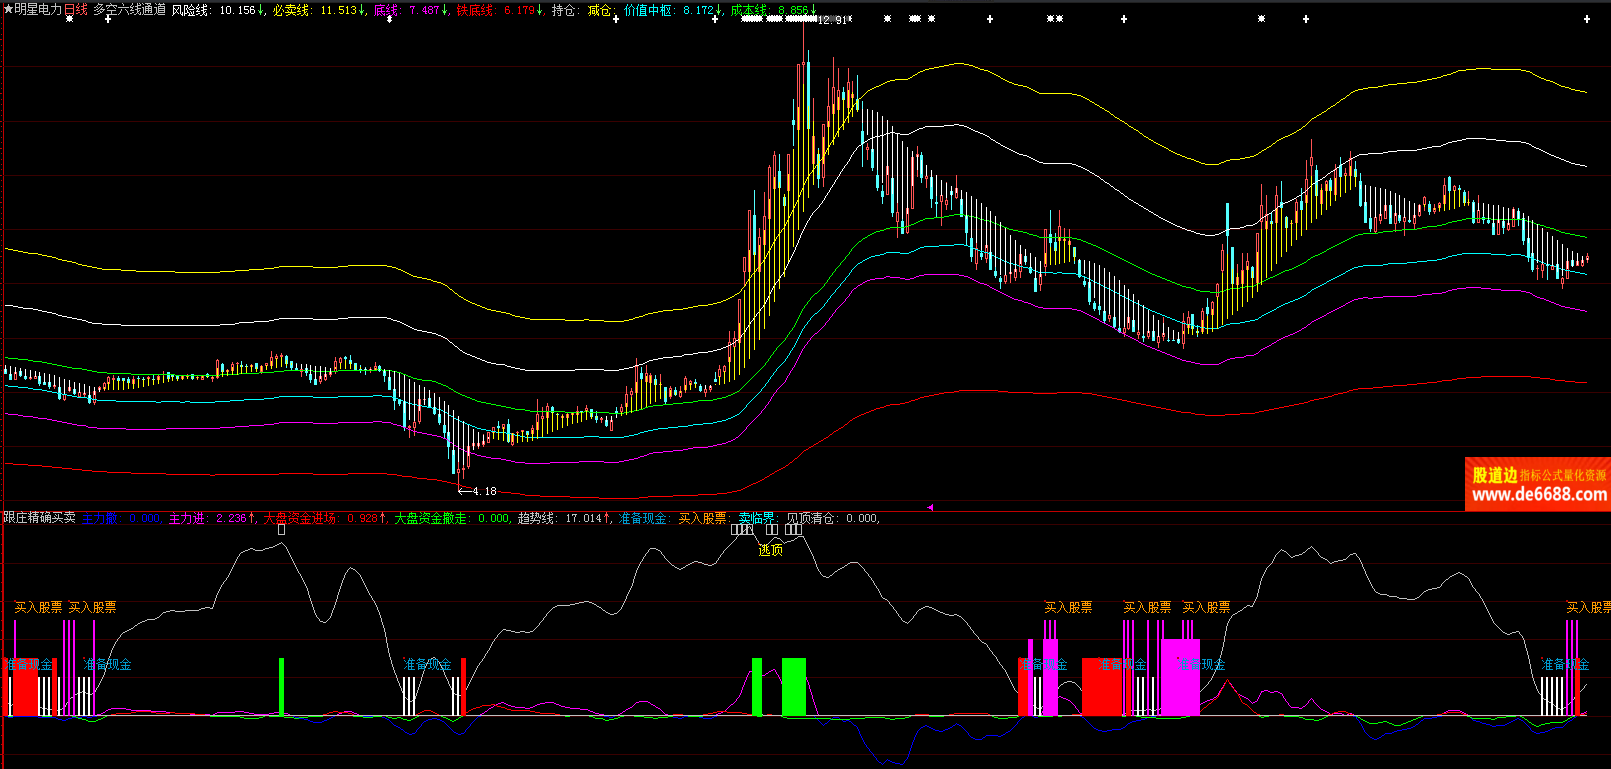Image resolution: width=1611 pixels, height=769 pixels.
Task: Open the 跟庄精确买卖 indicator name
Action: click(39, 518)
